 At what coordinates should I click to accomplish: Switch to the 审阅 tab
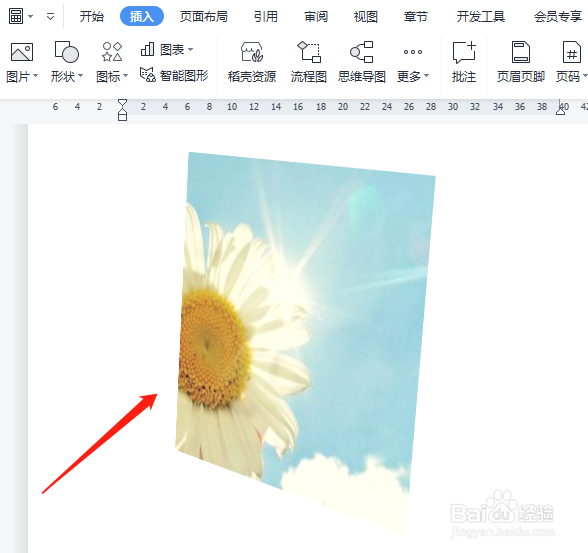316,16
